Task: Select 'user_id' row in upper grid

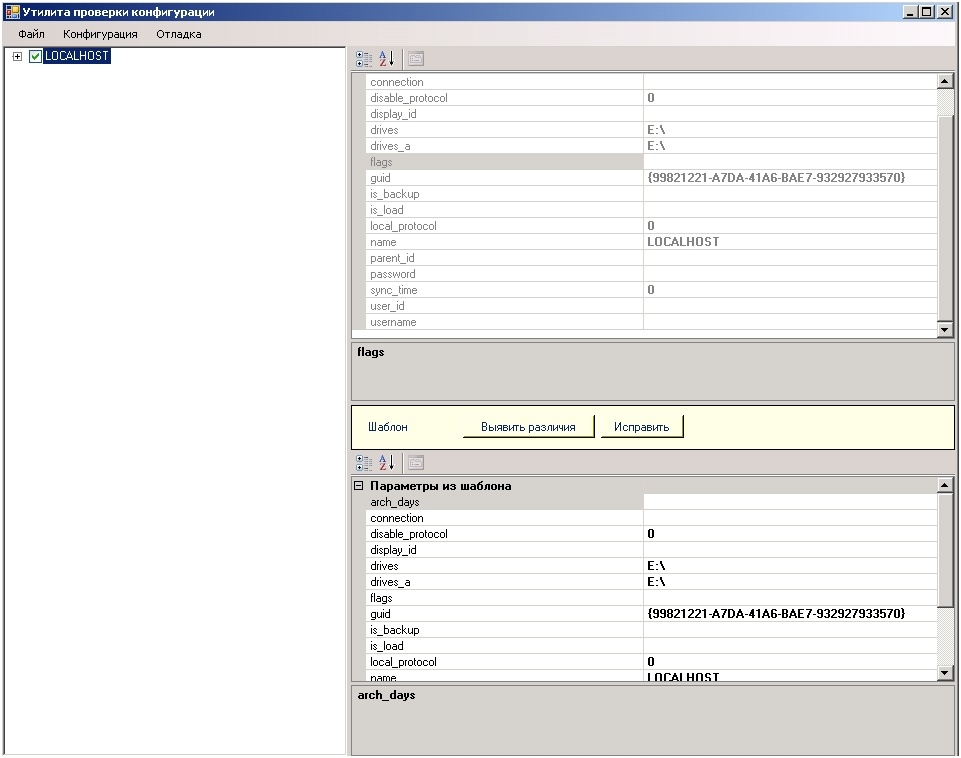Action: 651,306
